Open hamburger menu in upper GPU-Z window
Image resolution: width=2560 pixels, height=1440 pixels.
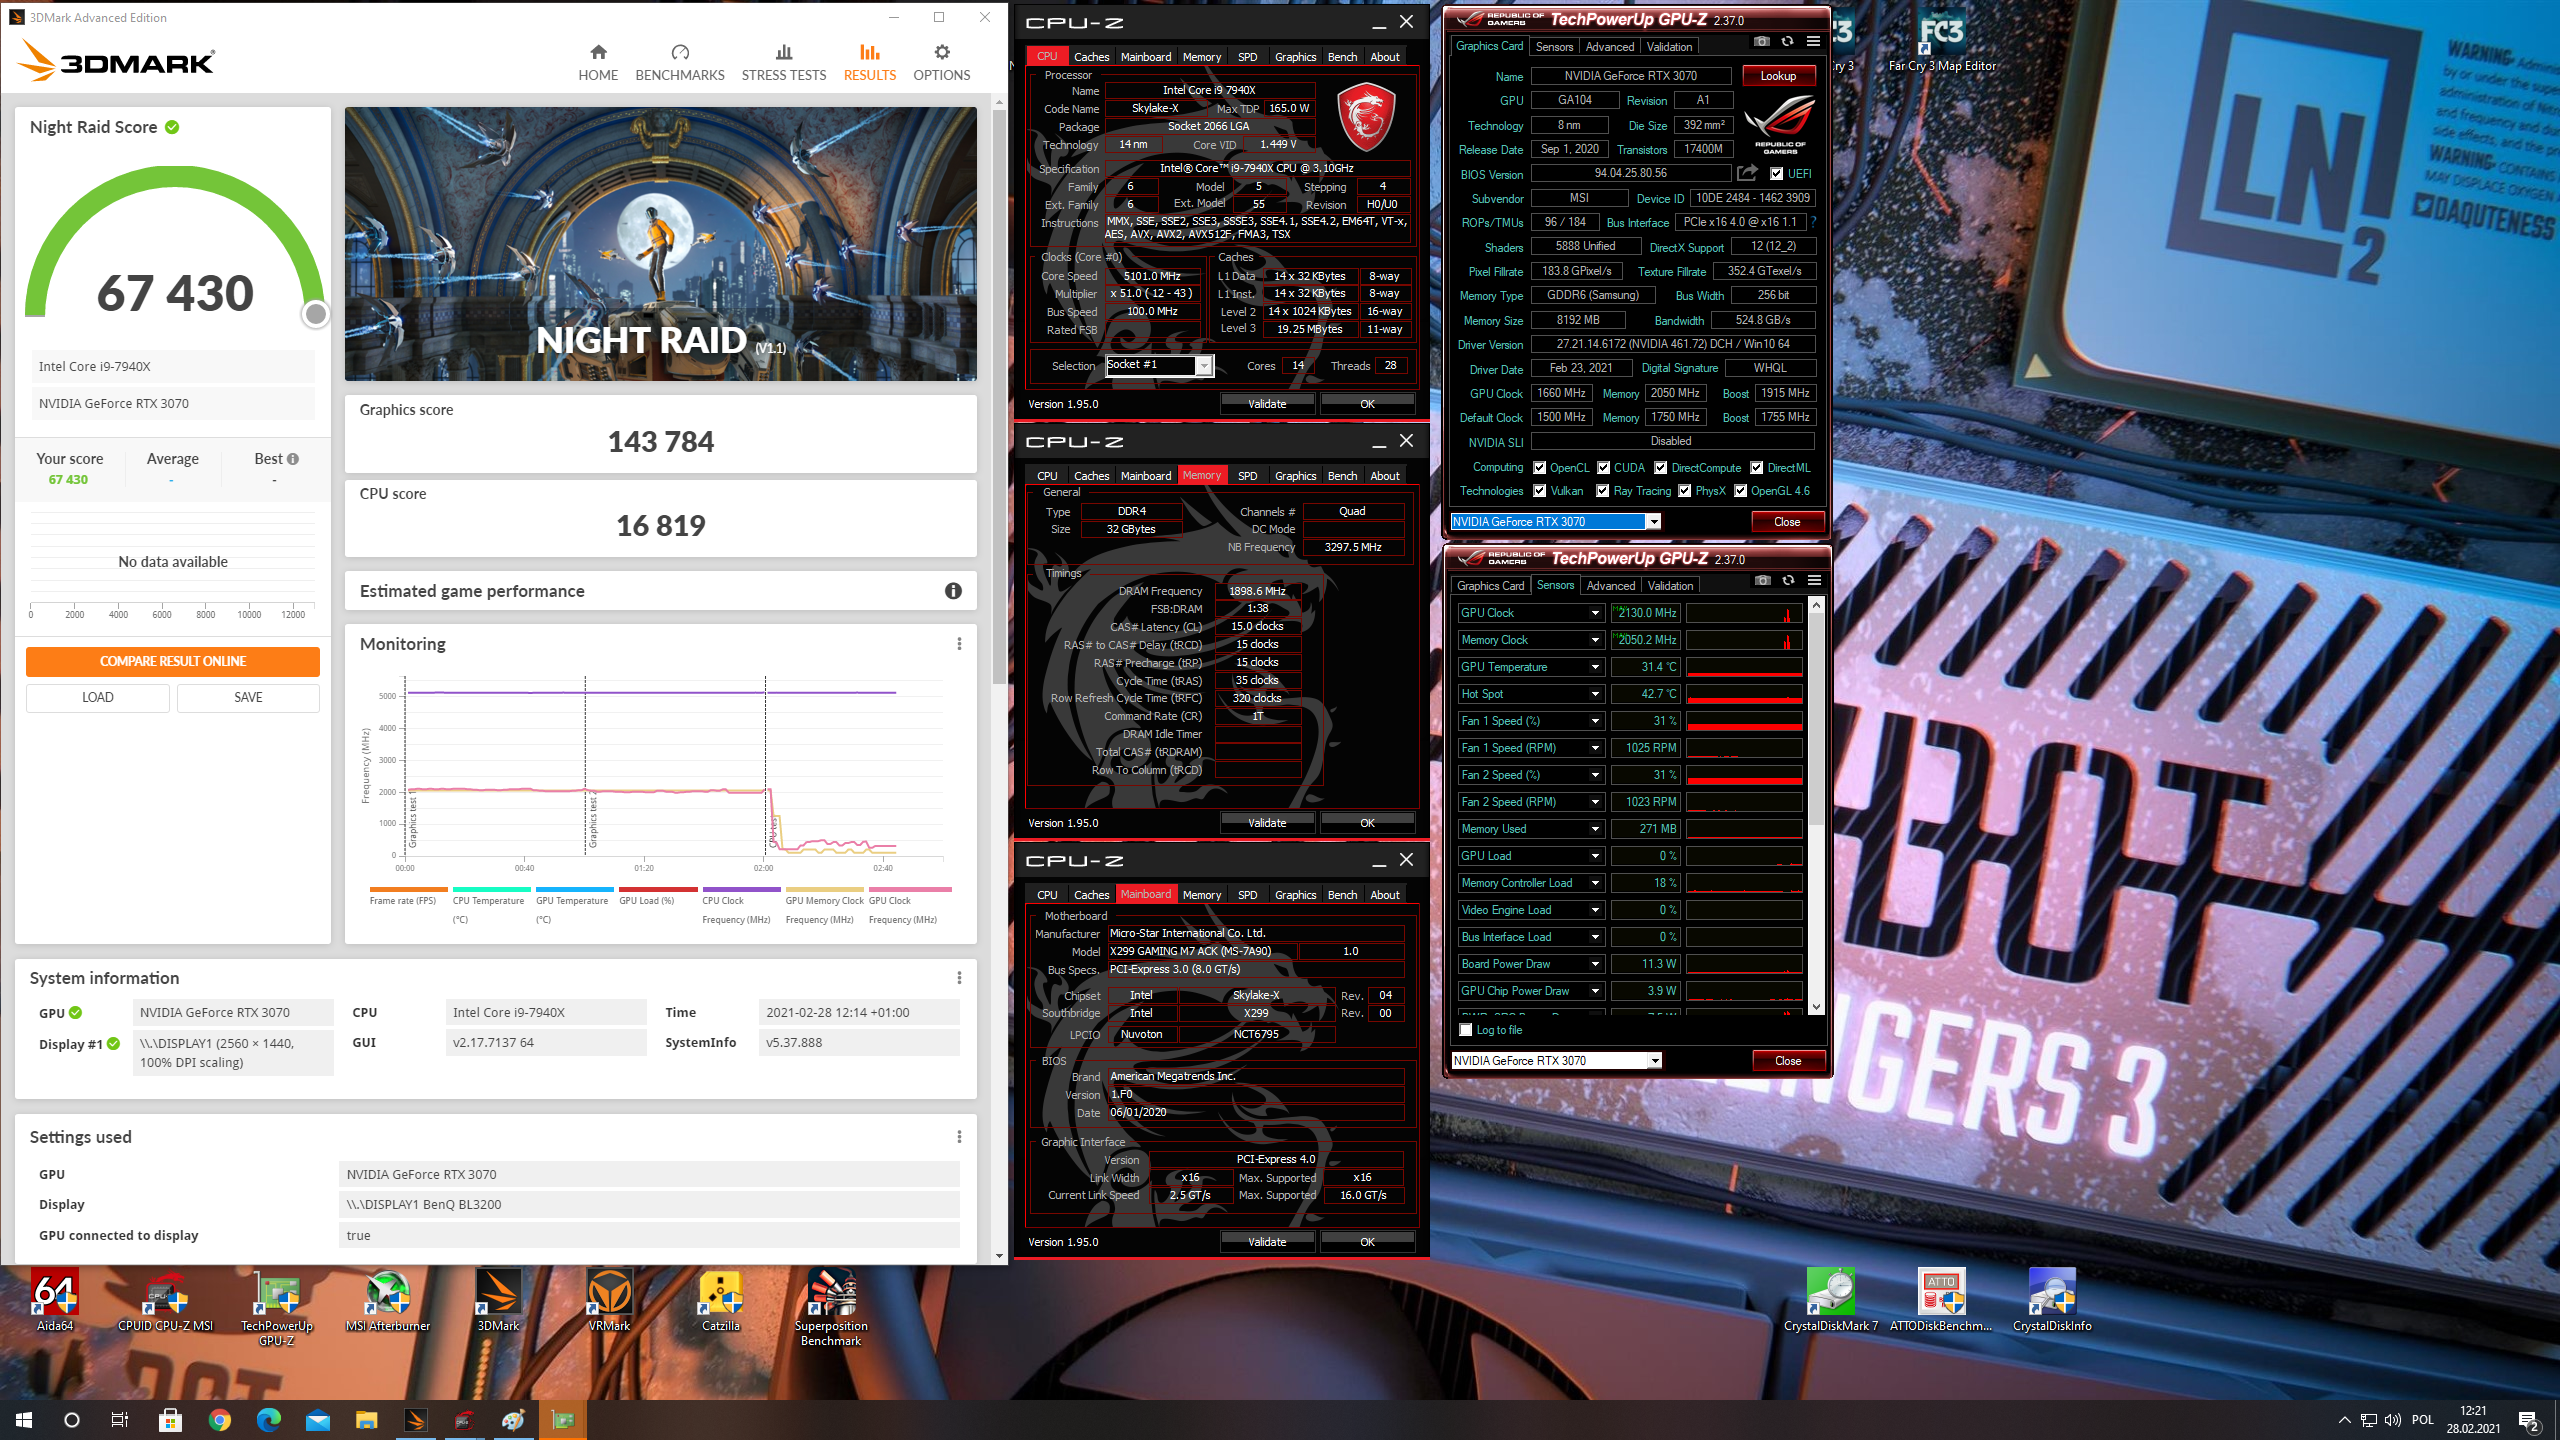pyautogui.click(x=1813, y=41)
